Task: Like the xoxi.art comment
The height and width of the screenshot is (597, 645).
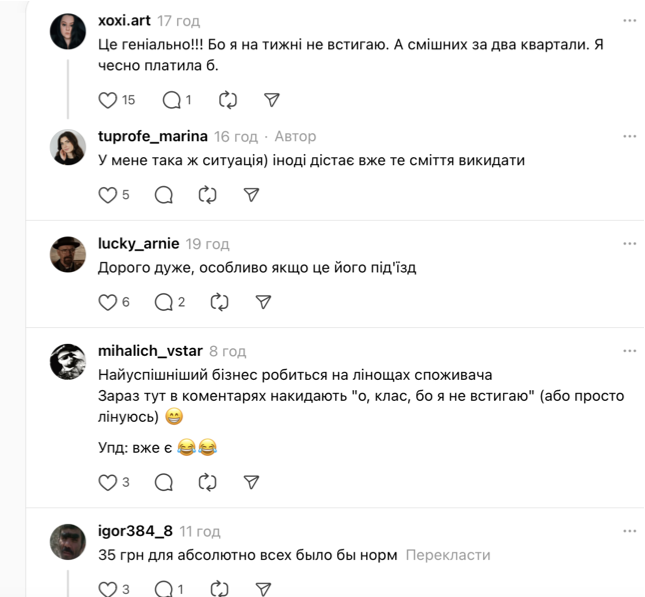Action: [108, 100]
